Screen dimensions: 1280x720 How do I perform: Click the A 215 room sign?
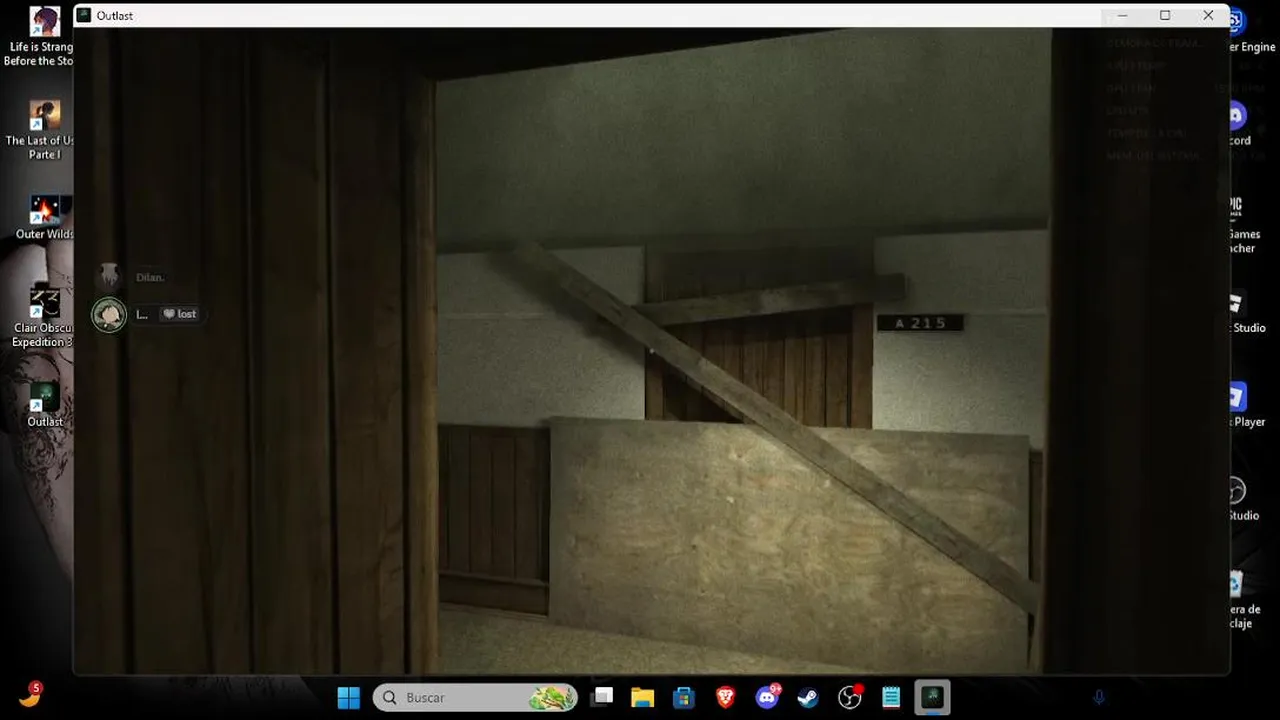coord(920,323)
